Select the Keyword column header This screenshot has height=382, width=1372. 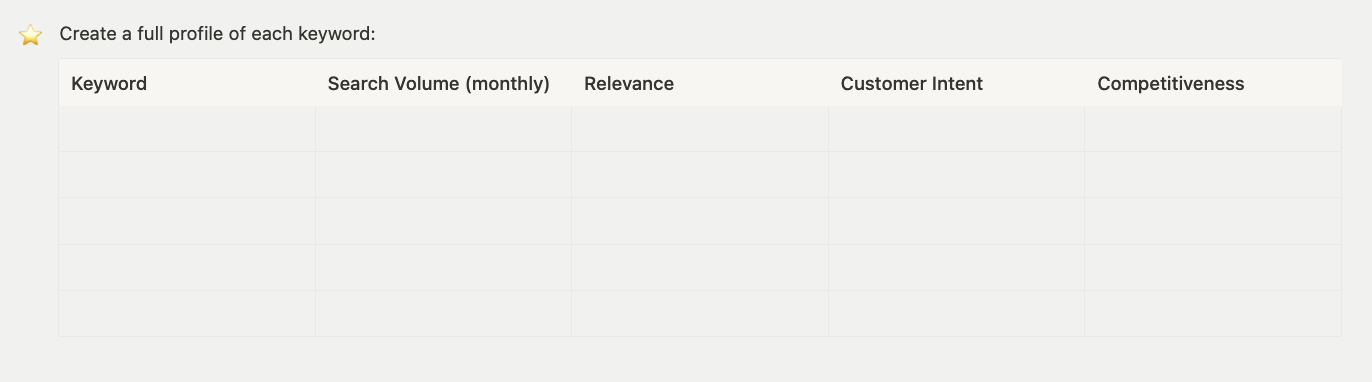pos(187,83)
